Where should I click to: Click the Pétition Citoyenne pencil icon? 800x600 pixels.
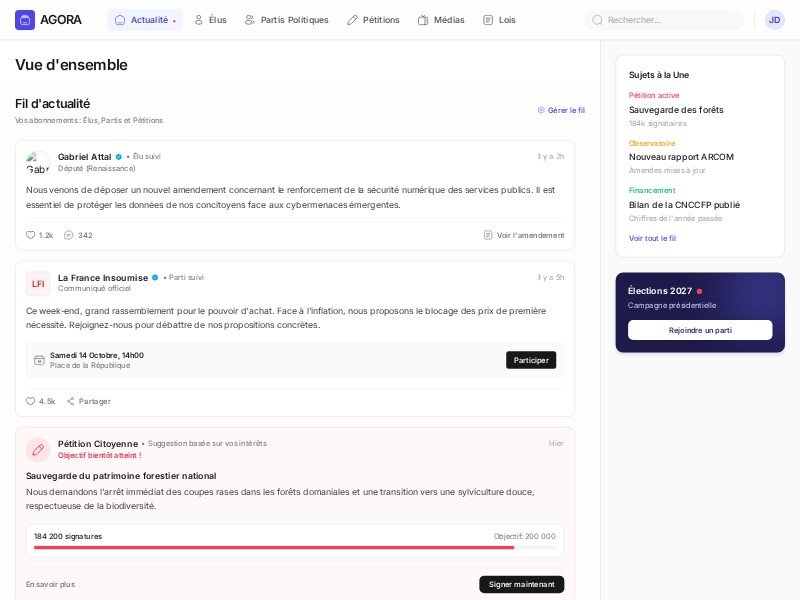point(38,450)
